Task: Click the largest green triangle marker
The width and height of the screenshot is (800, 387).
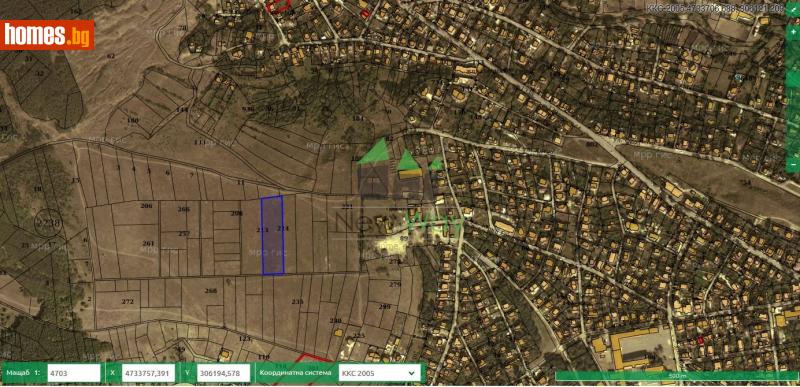Action: point(374,151)
